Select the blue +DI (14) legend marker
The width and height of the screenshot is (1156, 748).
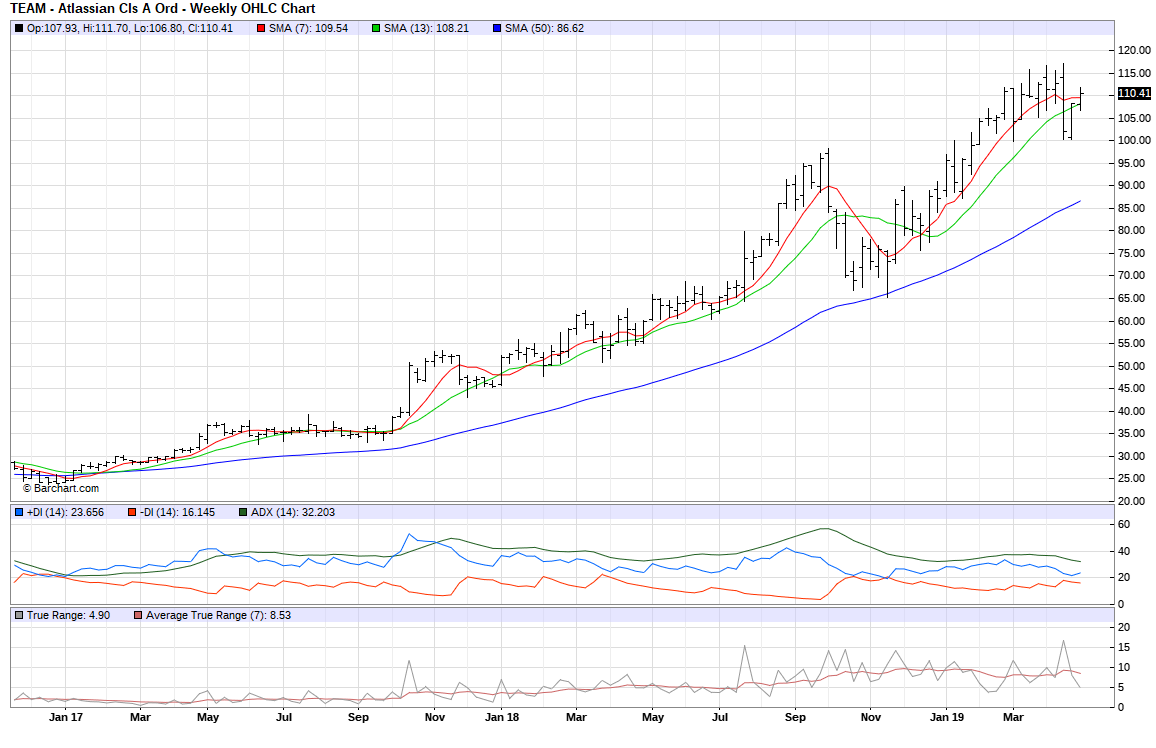[x=19, y=512]
